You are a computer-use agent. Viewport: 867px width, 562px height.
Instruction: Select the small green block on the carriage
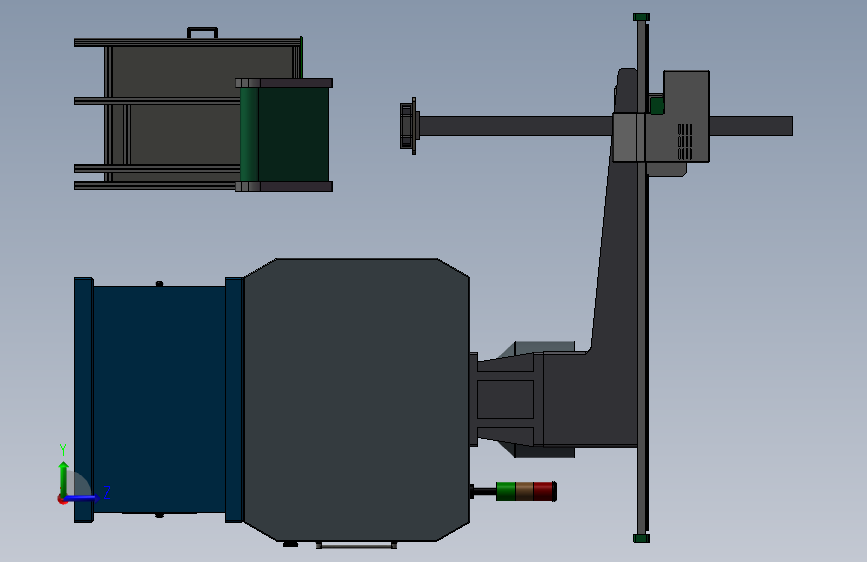pos(657,106)
